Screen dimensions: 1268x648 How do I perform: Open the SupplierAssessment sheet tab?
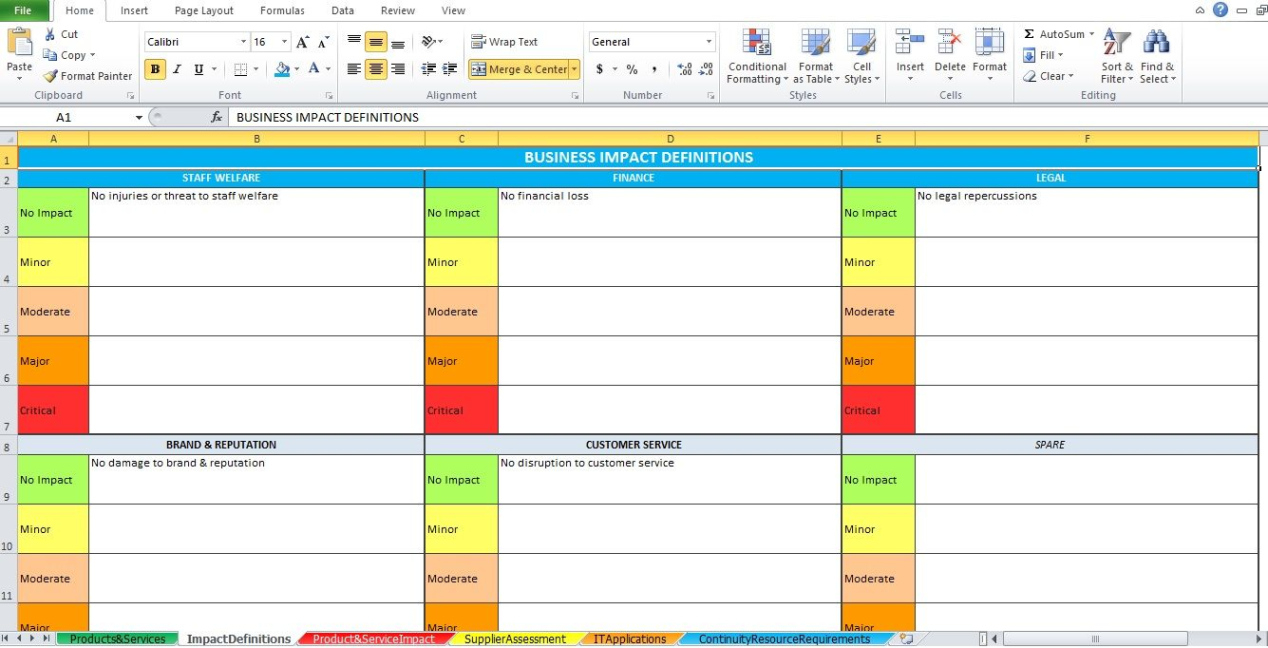tap(515, 639)
